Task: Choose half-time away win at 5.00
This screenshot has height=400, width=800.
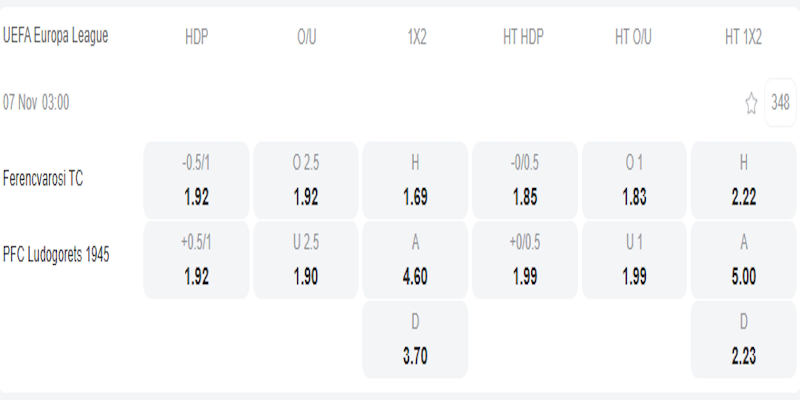Action: pos(743,259)
